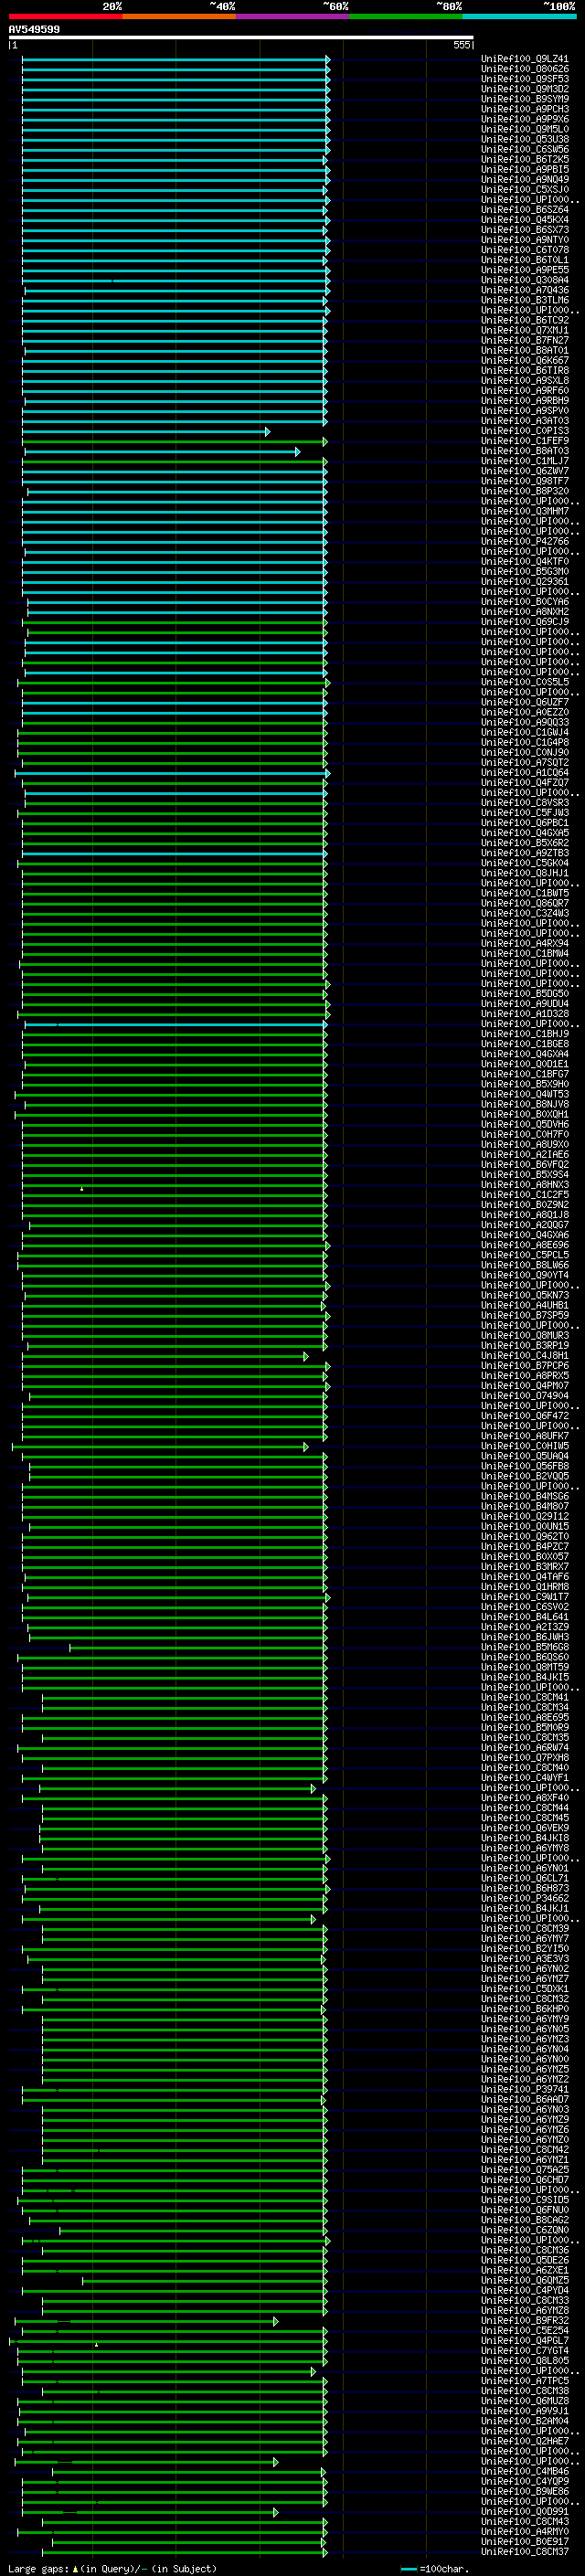Select UniRef100_Q69CJ9 hit
Screen dimensions: 585x2576
pyautogui.click(x=525, y=622)
